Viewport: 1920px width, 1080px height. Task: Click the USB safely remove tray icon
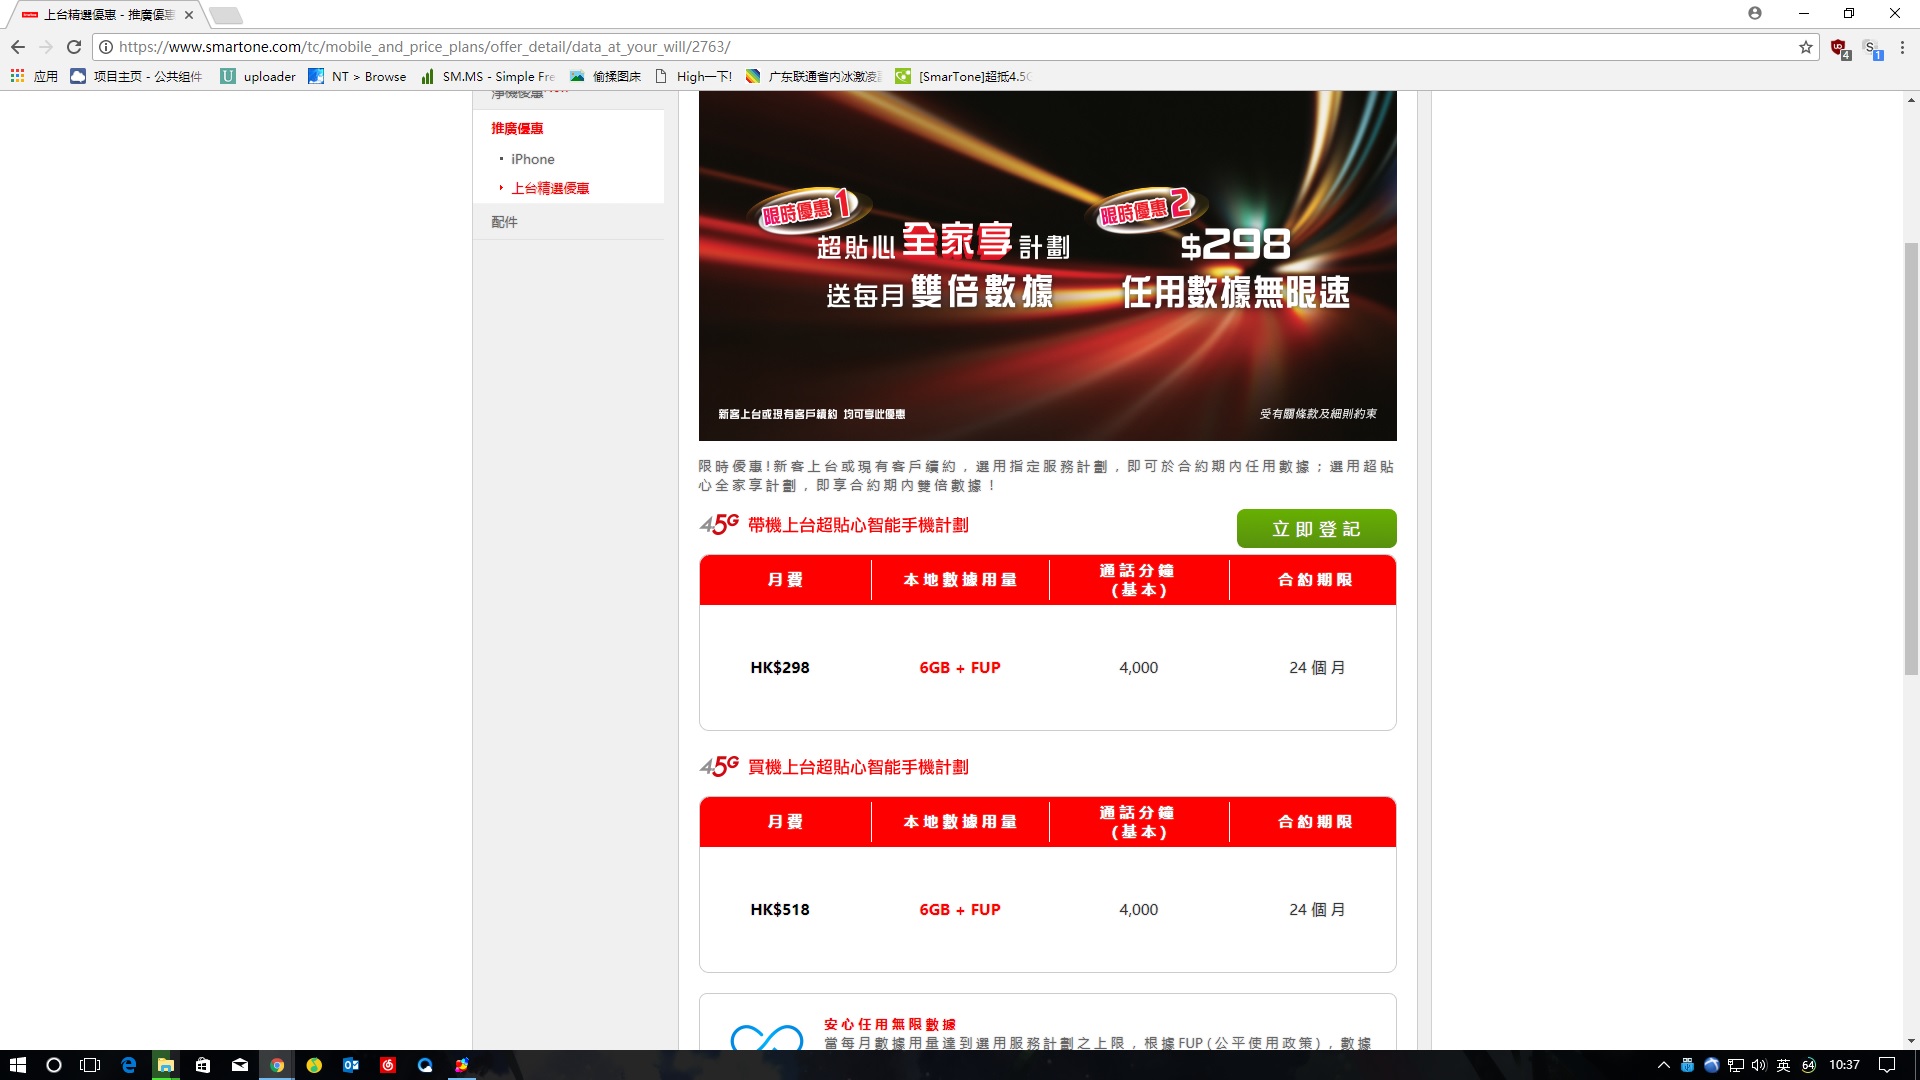coord(1688,1065)
